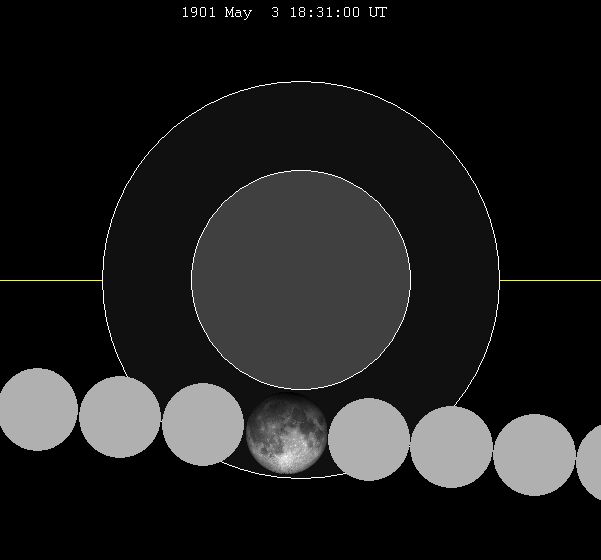This screenshot has width=601, height=560.
Task: Click the top of the outer penumbra outline
Action: [300, 82]
